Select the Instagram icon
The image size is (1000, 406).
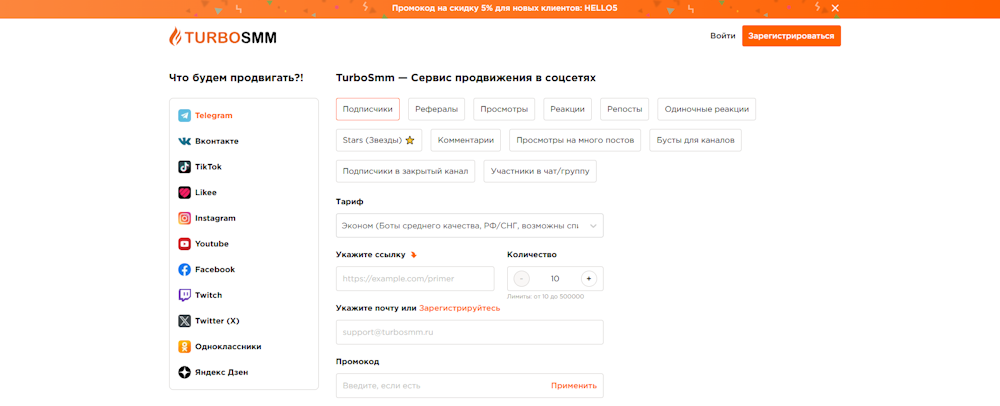[184, 218]
